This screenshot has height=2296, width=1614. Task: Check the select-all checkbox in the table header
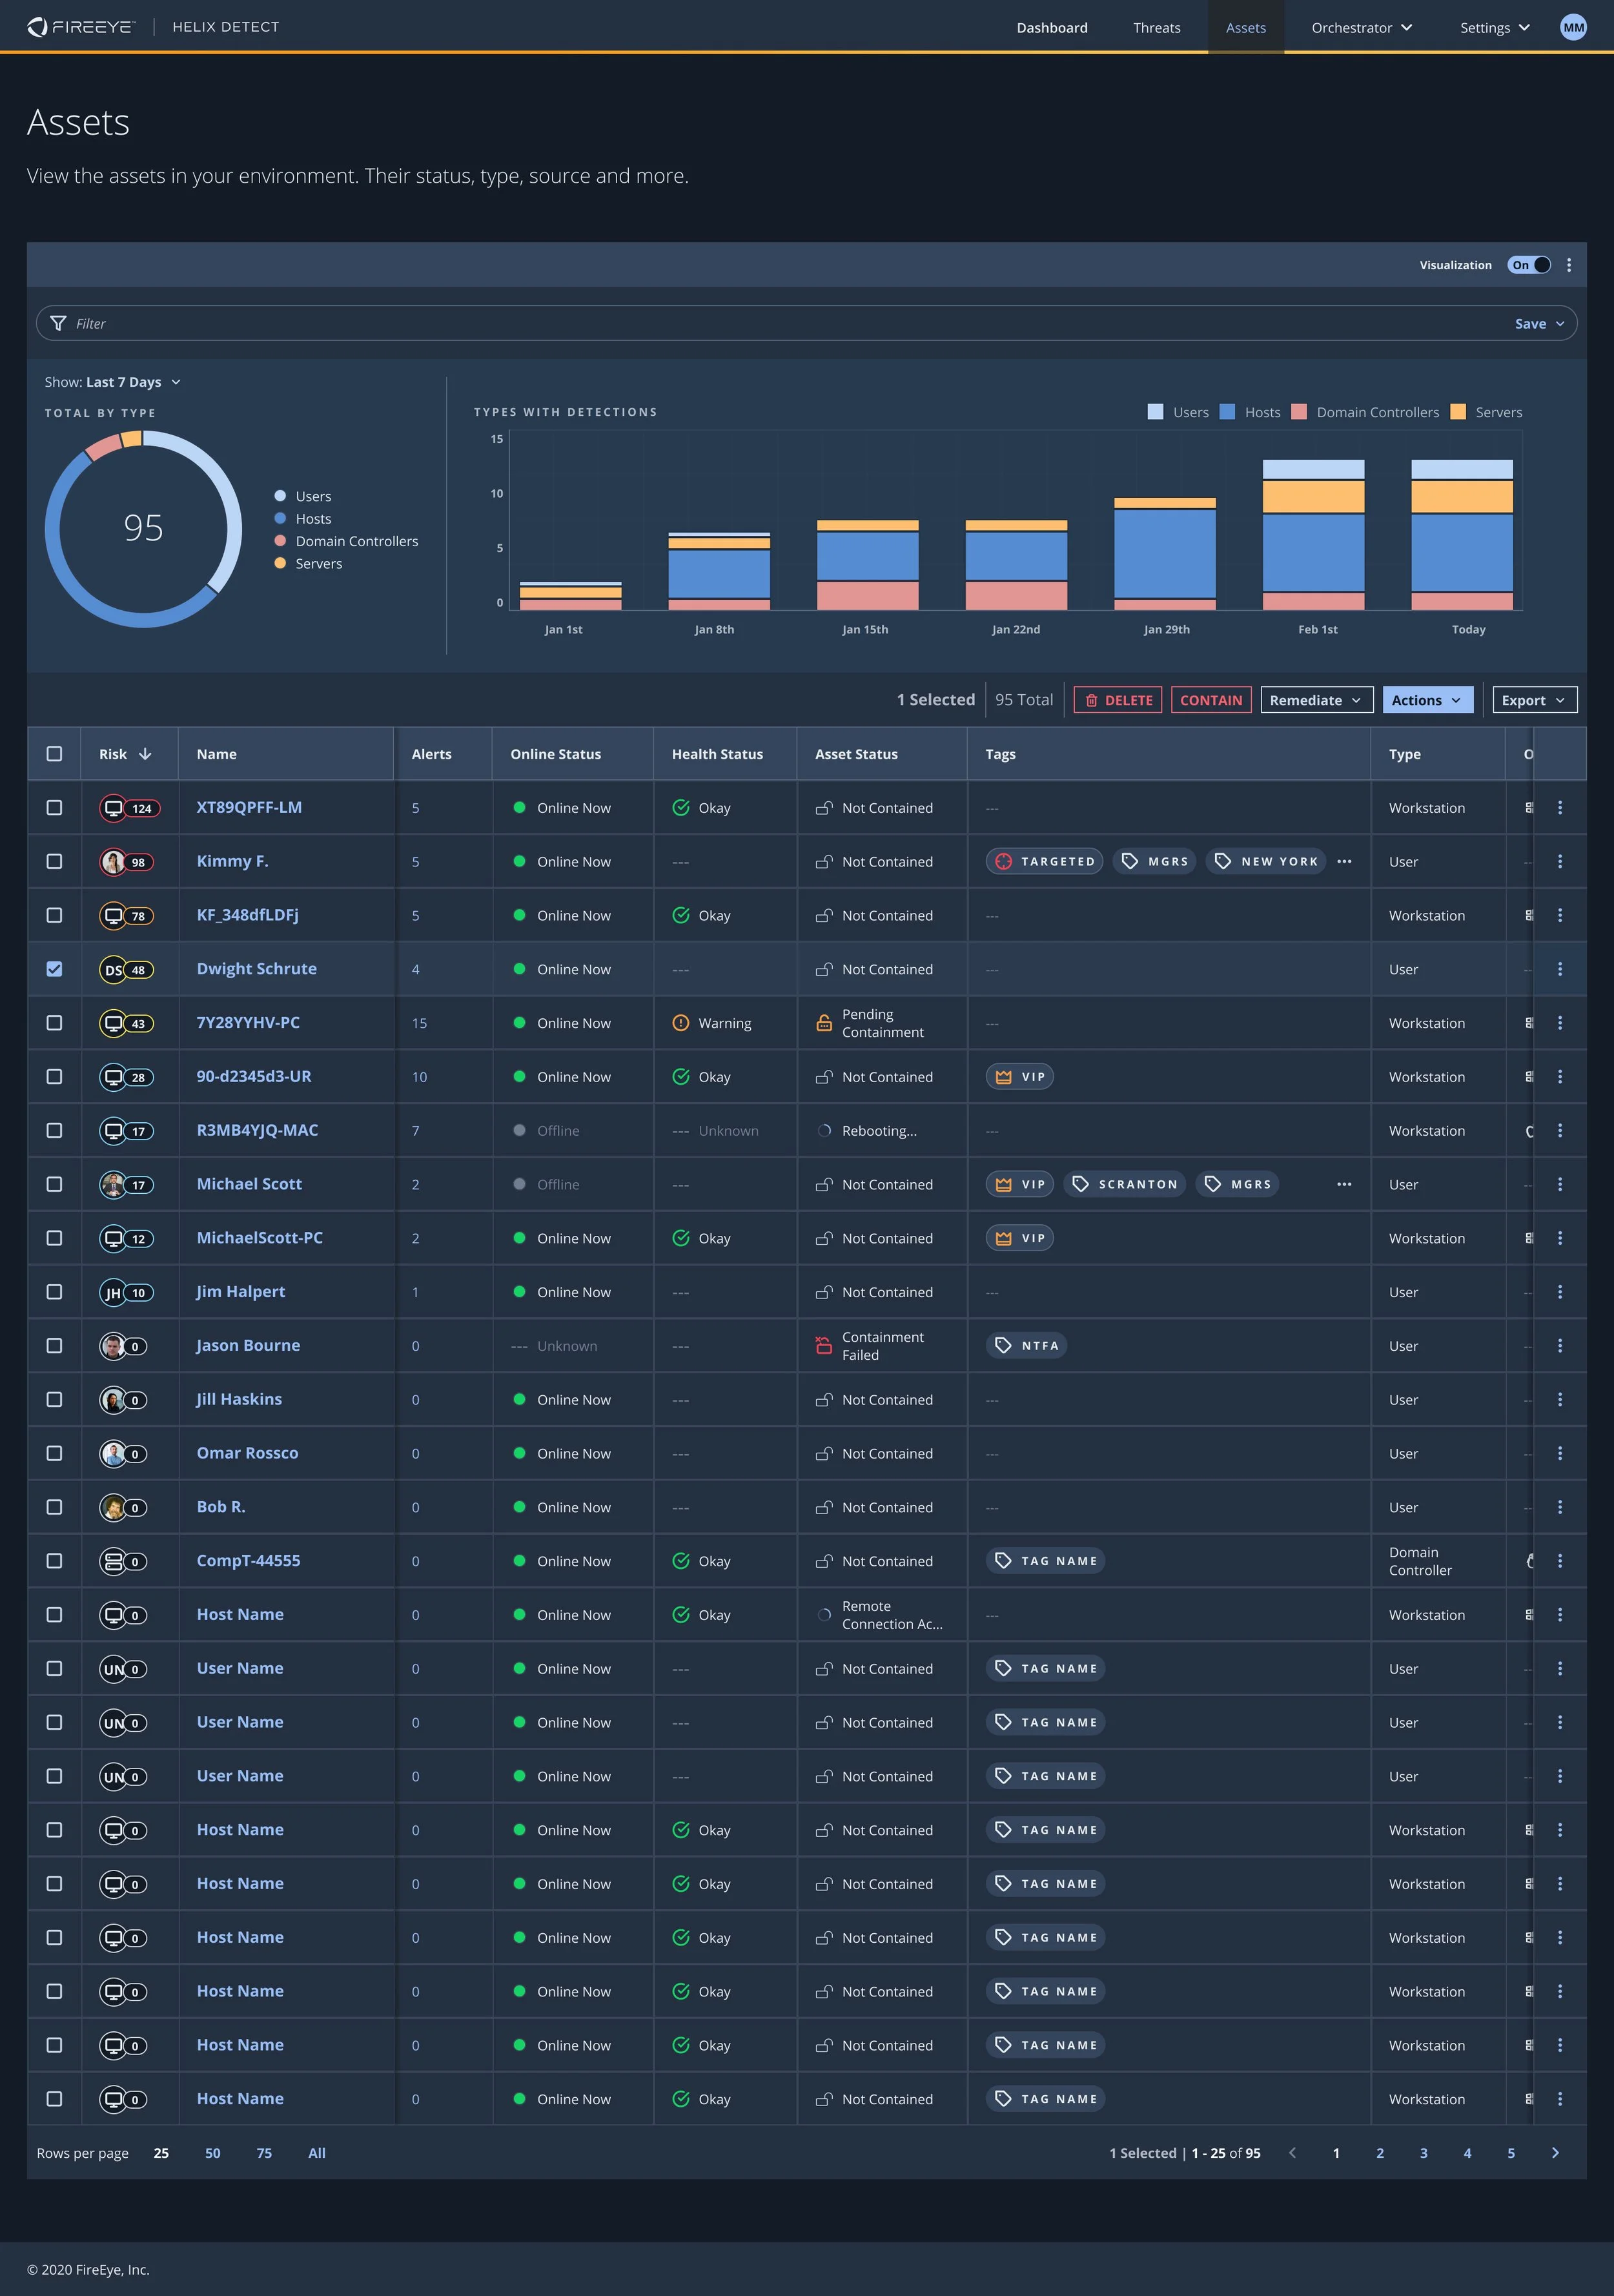coord(55,754)
